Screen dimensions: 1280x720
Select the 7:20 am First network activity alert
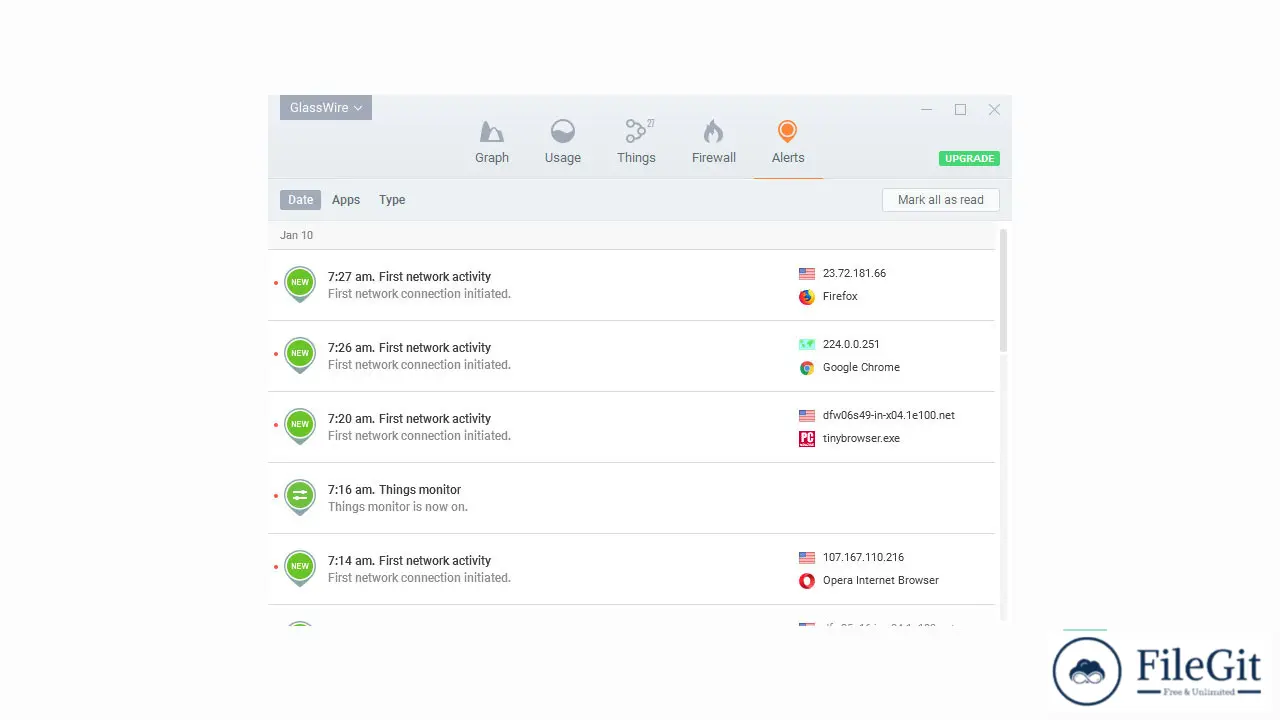coord(632,427)
